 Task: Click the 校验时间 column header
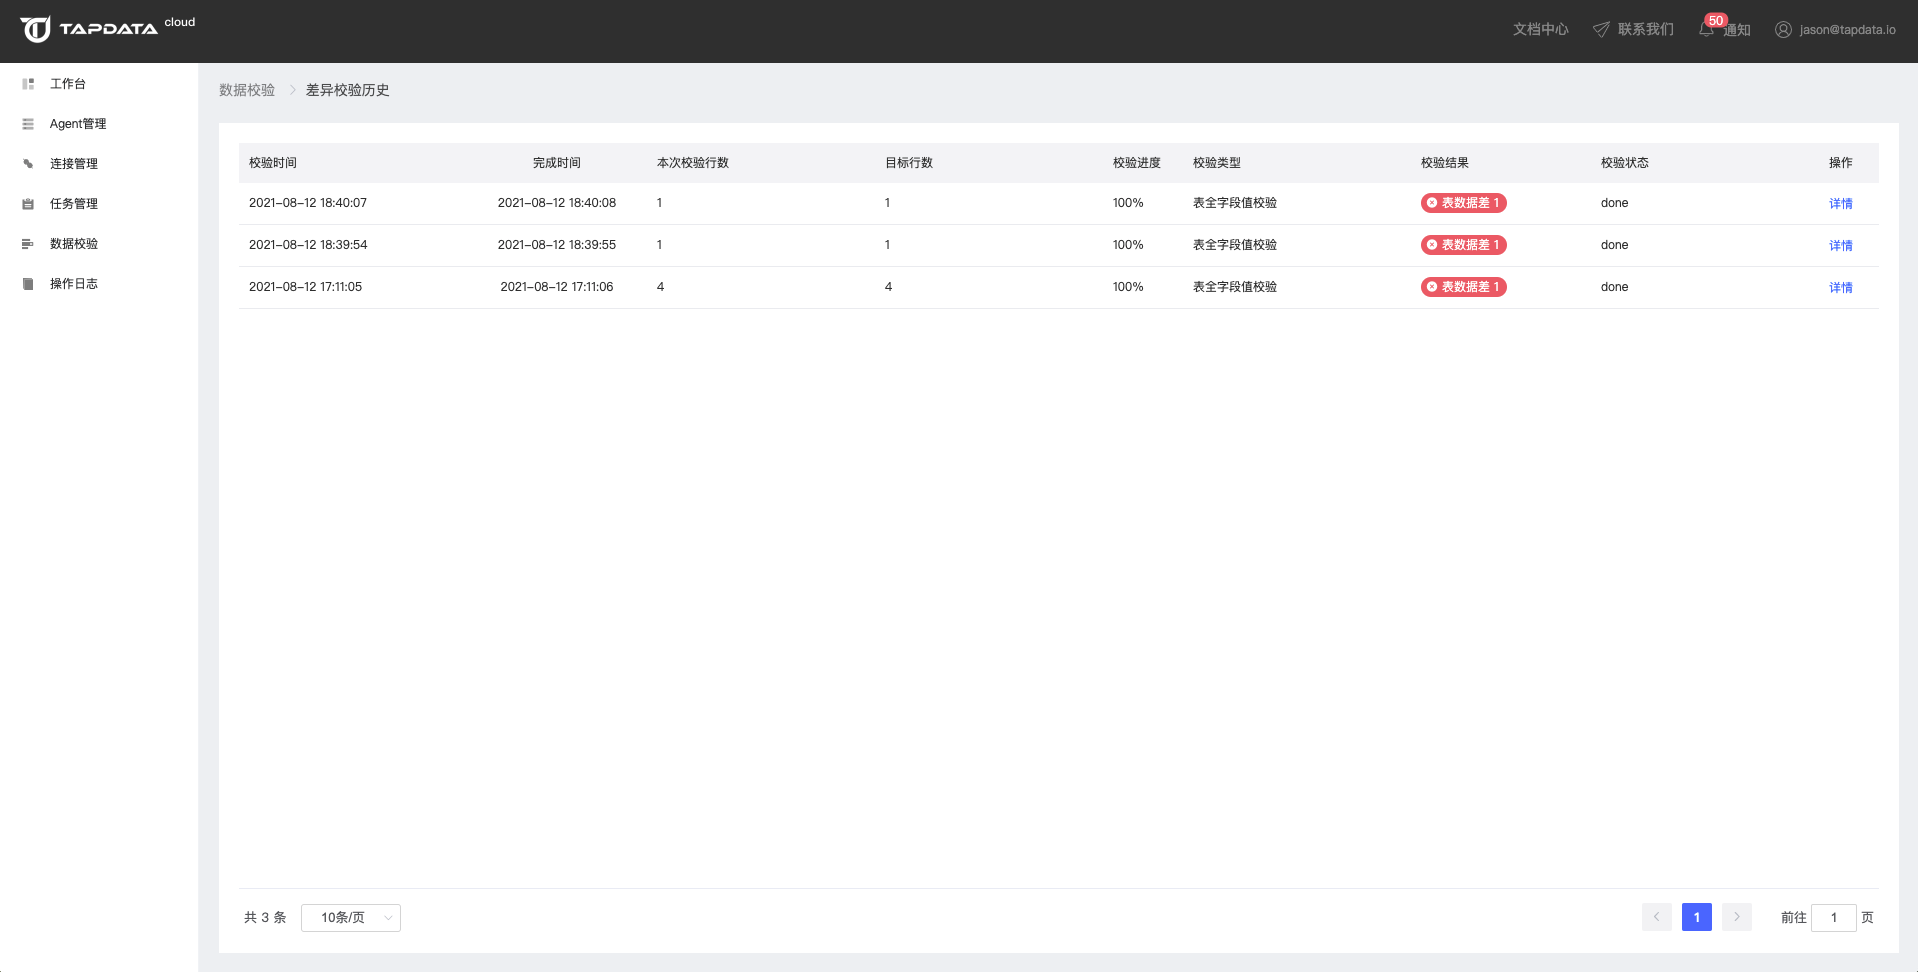[273, 163]
